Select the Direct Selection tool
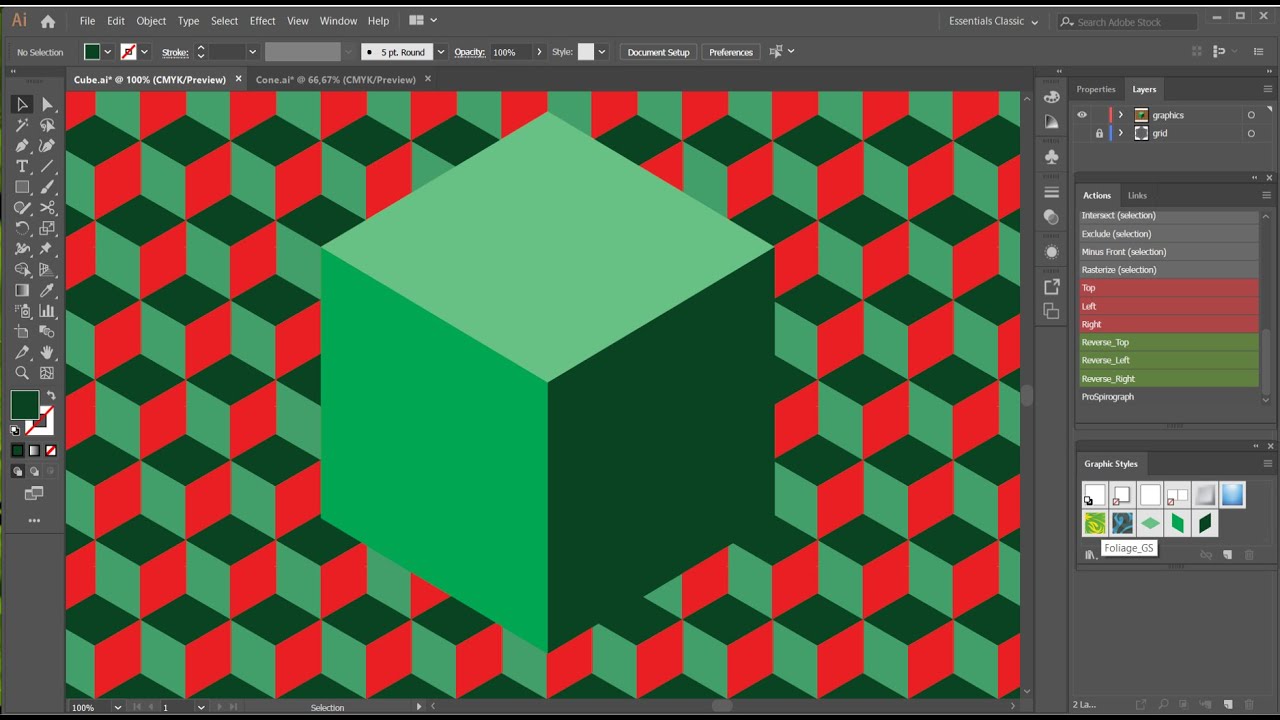 coord(48,104)
